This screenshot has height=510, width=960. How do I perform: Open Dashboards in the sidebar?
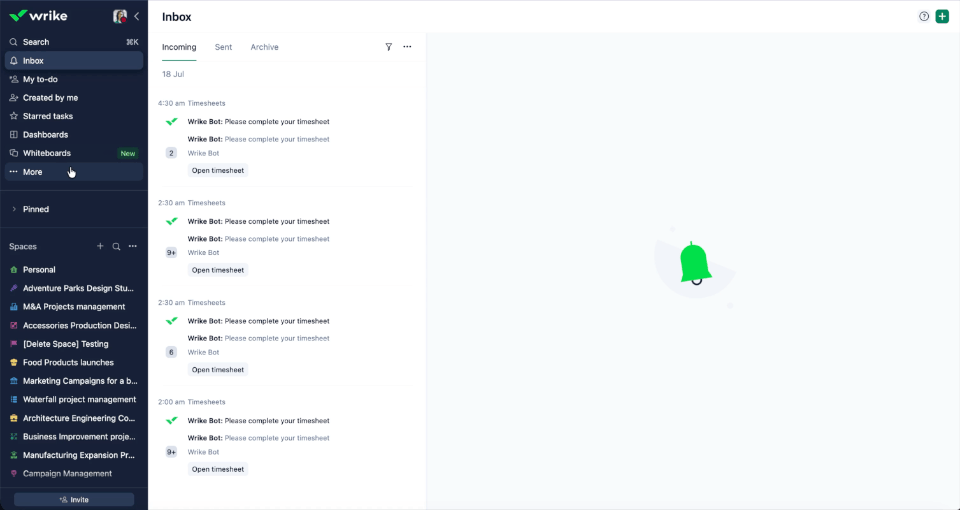(x=74, y=135)
